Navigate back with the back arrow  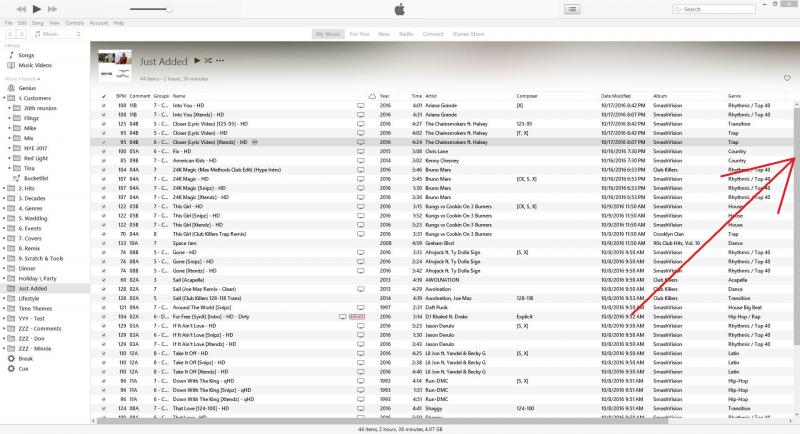(10, 34)
